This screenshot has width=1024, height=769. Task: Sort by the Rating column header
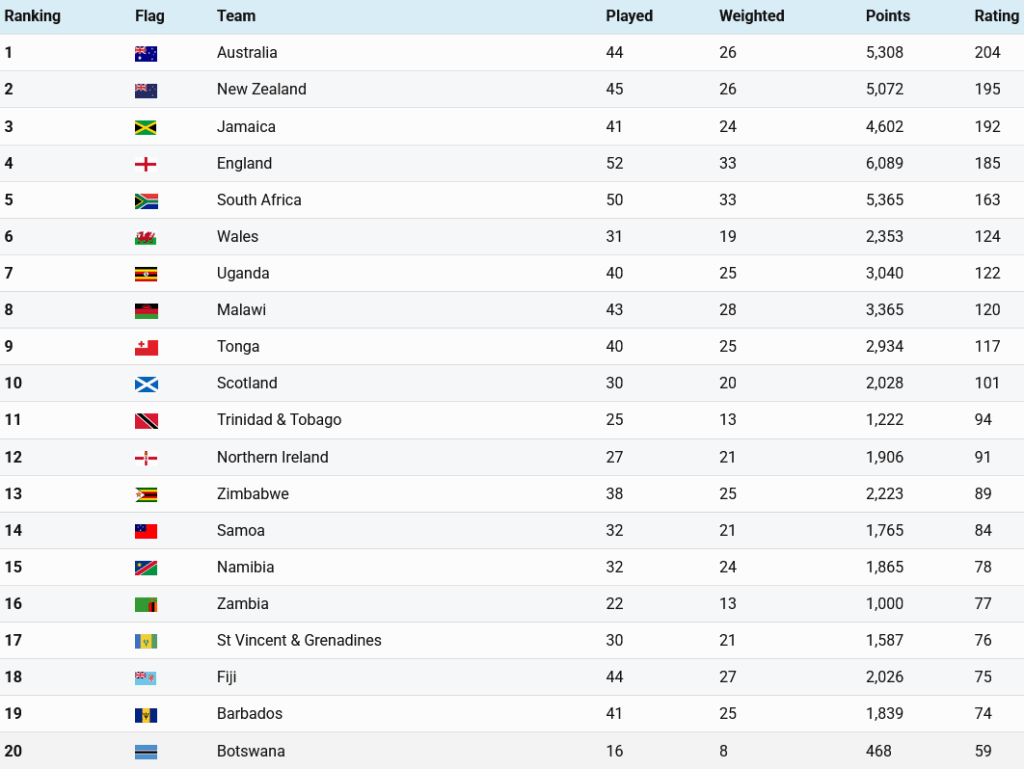(x=996, y=16)
